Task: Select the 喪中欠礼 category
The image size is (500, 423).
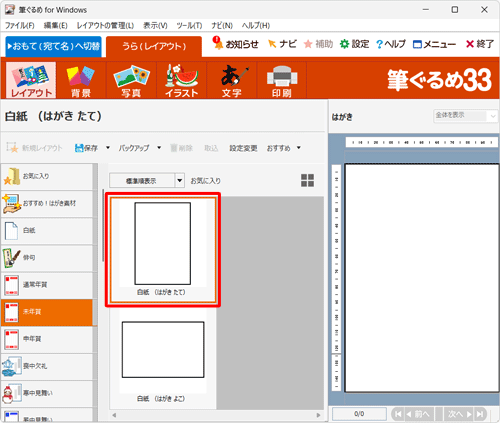Action: [x=47, y=366]
